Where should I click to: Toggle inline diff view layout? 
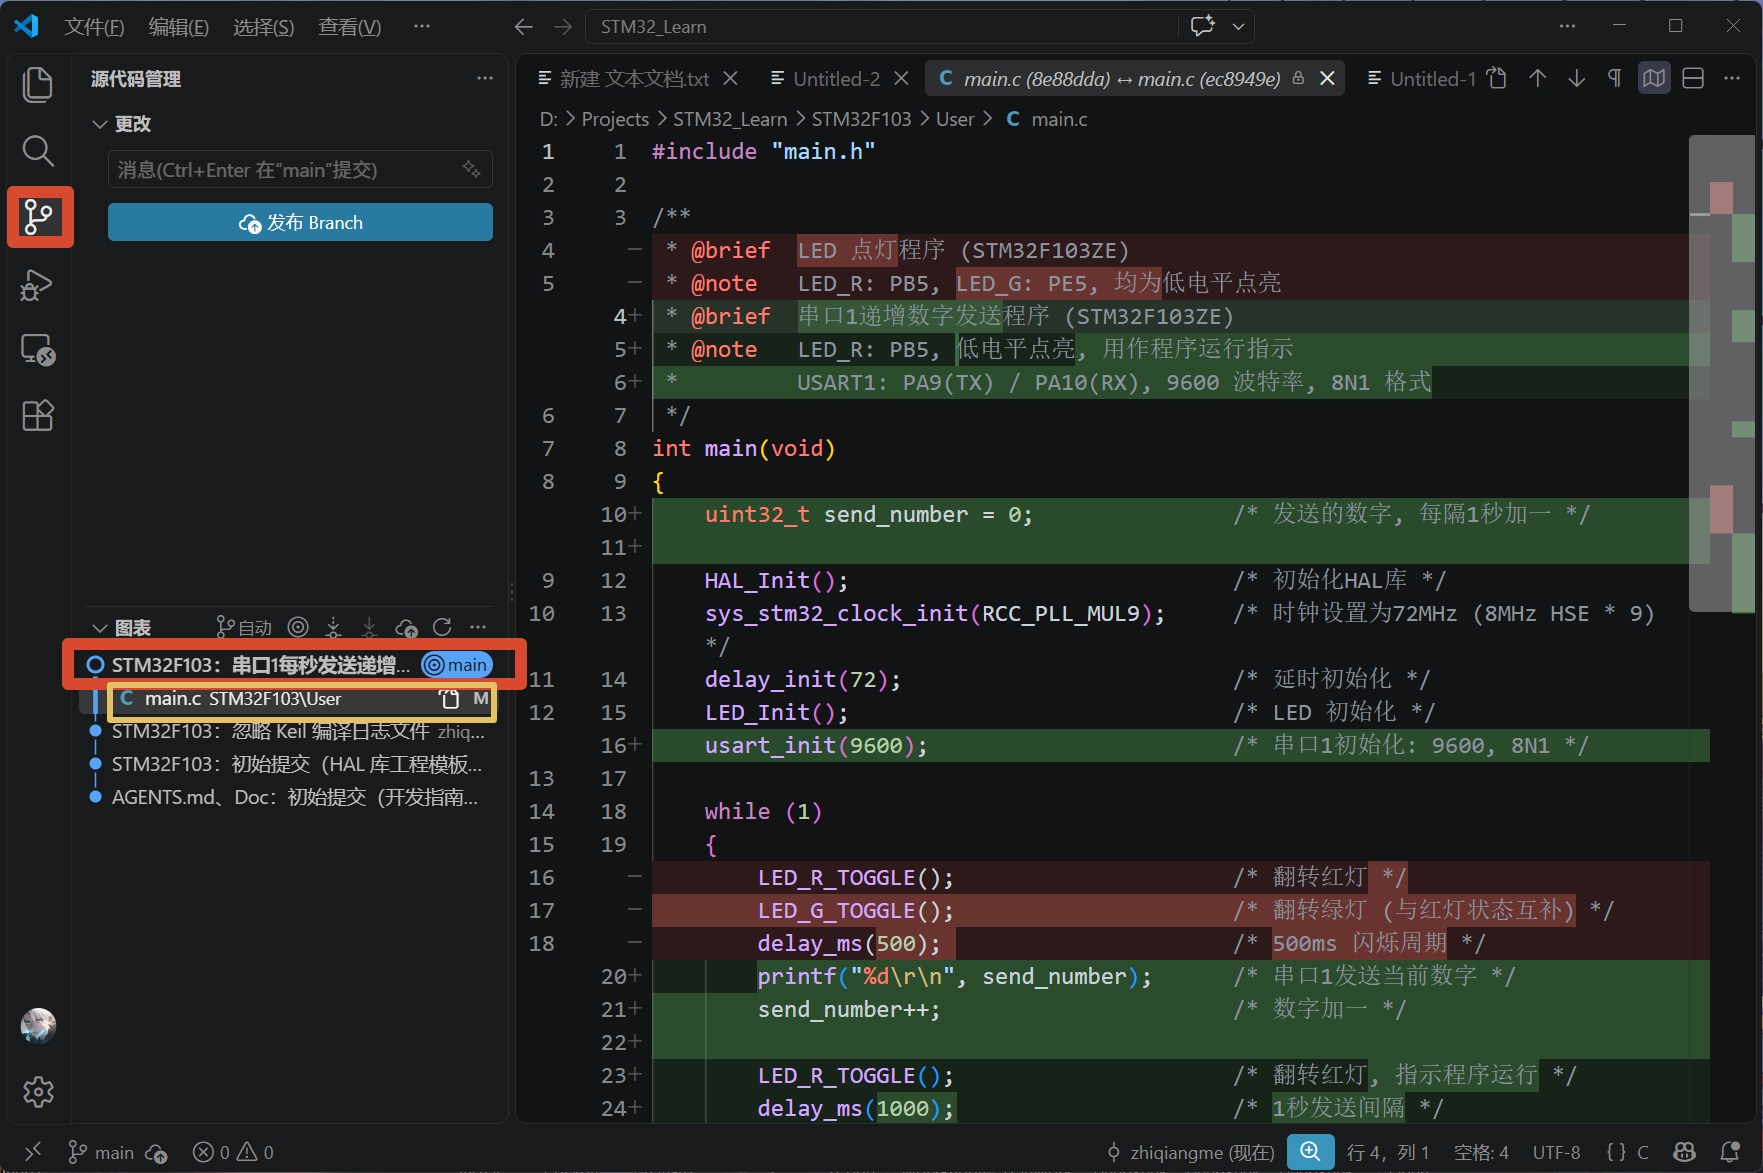pos(1693,78)
